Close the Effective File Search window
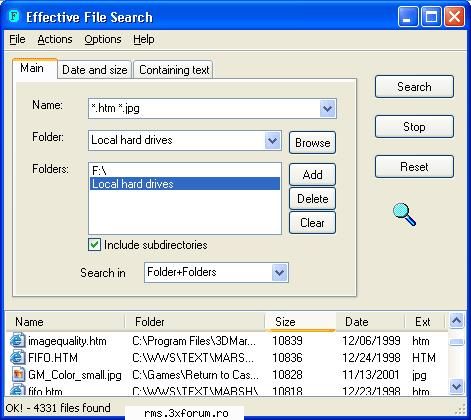Image resolution: width=471 pixels, height=420 pixels. click(x=454, y=16)
